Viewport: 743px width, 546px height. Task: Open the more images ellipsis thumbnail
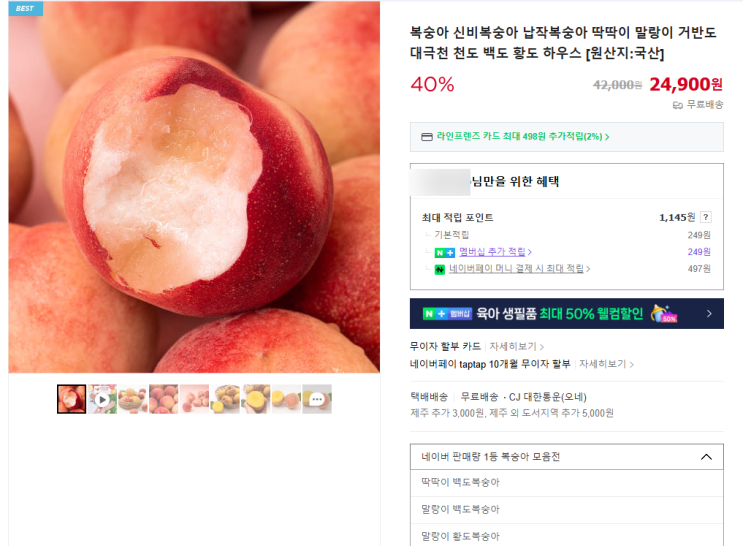pos(317,399)
